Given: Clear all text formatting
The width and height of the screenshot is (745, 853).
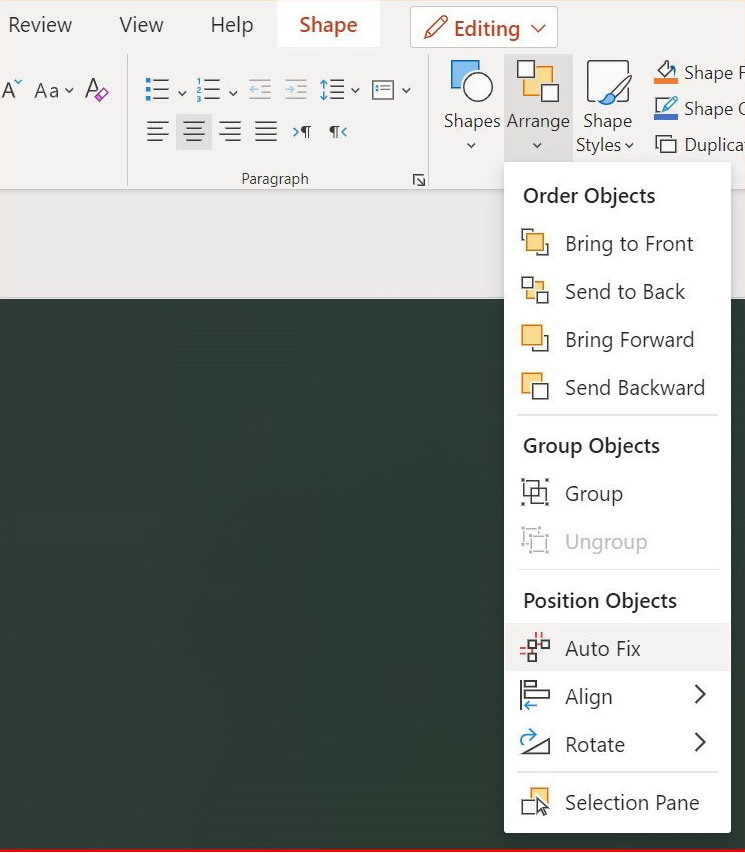Looking at the screenshot, I should click(x=97, y=90).
